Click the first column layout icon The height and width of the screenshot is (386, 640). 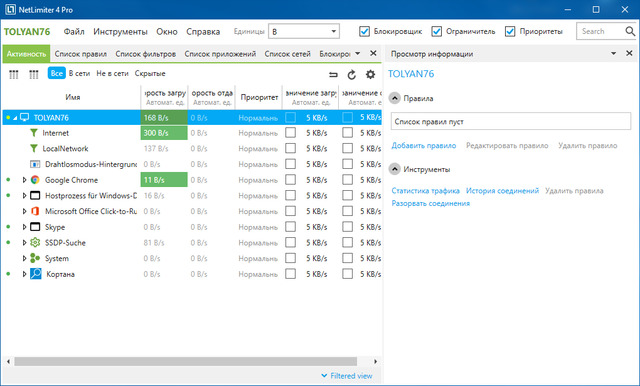point(14,74)
